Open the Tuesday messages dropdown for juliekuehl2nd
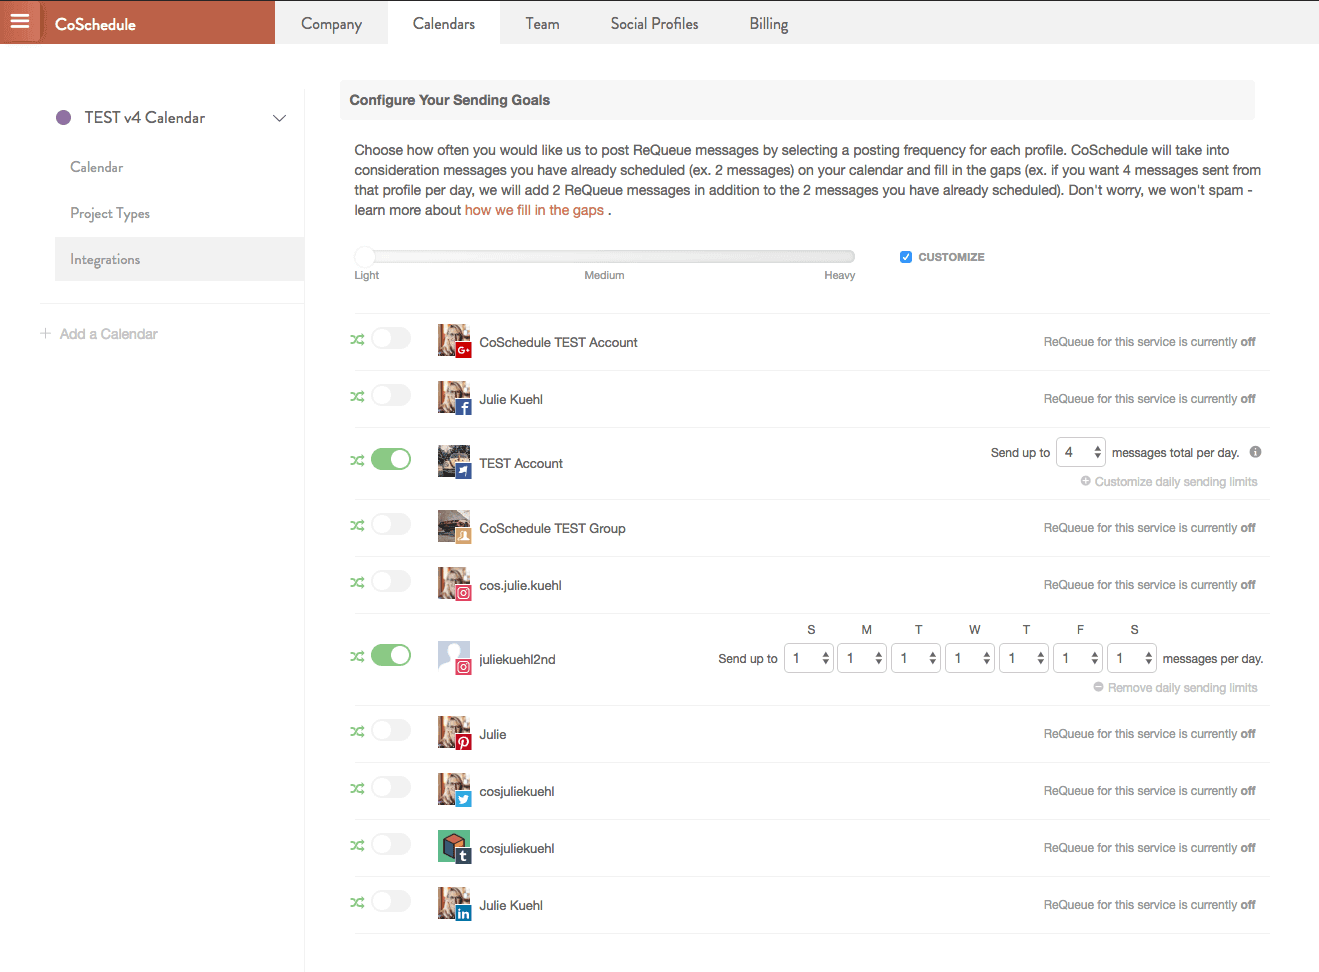The height and width of the screenshot is (972, 1319). (x=917, y=658)
